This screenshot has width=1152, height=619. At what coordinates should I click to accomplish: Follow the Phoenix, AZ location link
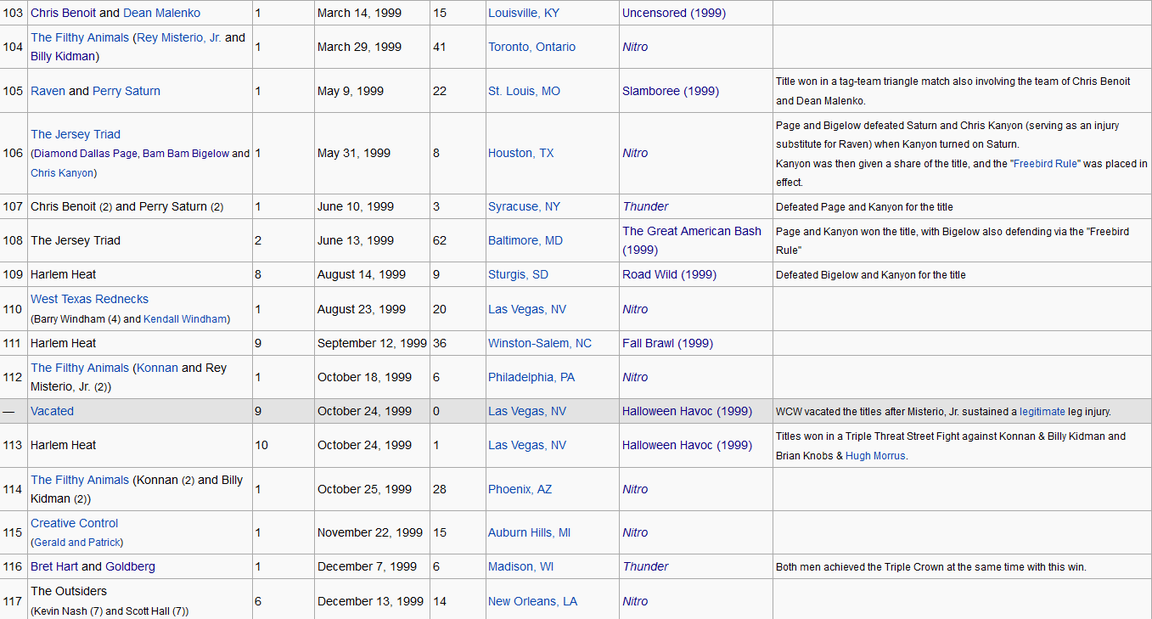coord(519,489)
